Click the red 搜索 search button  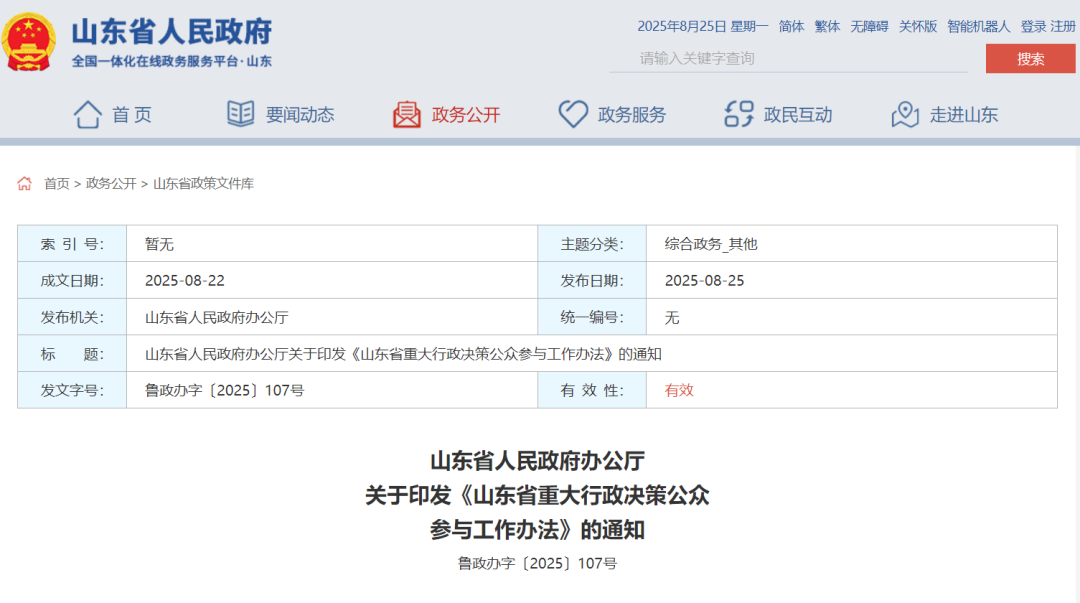[x=1030, y=59]
